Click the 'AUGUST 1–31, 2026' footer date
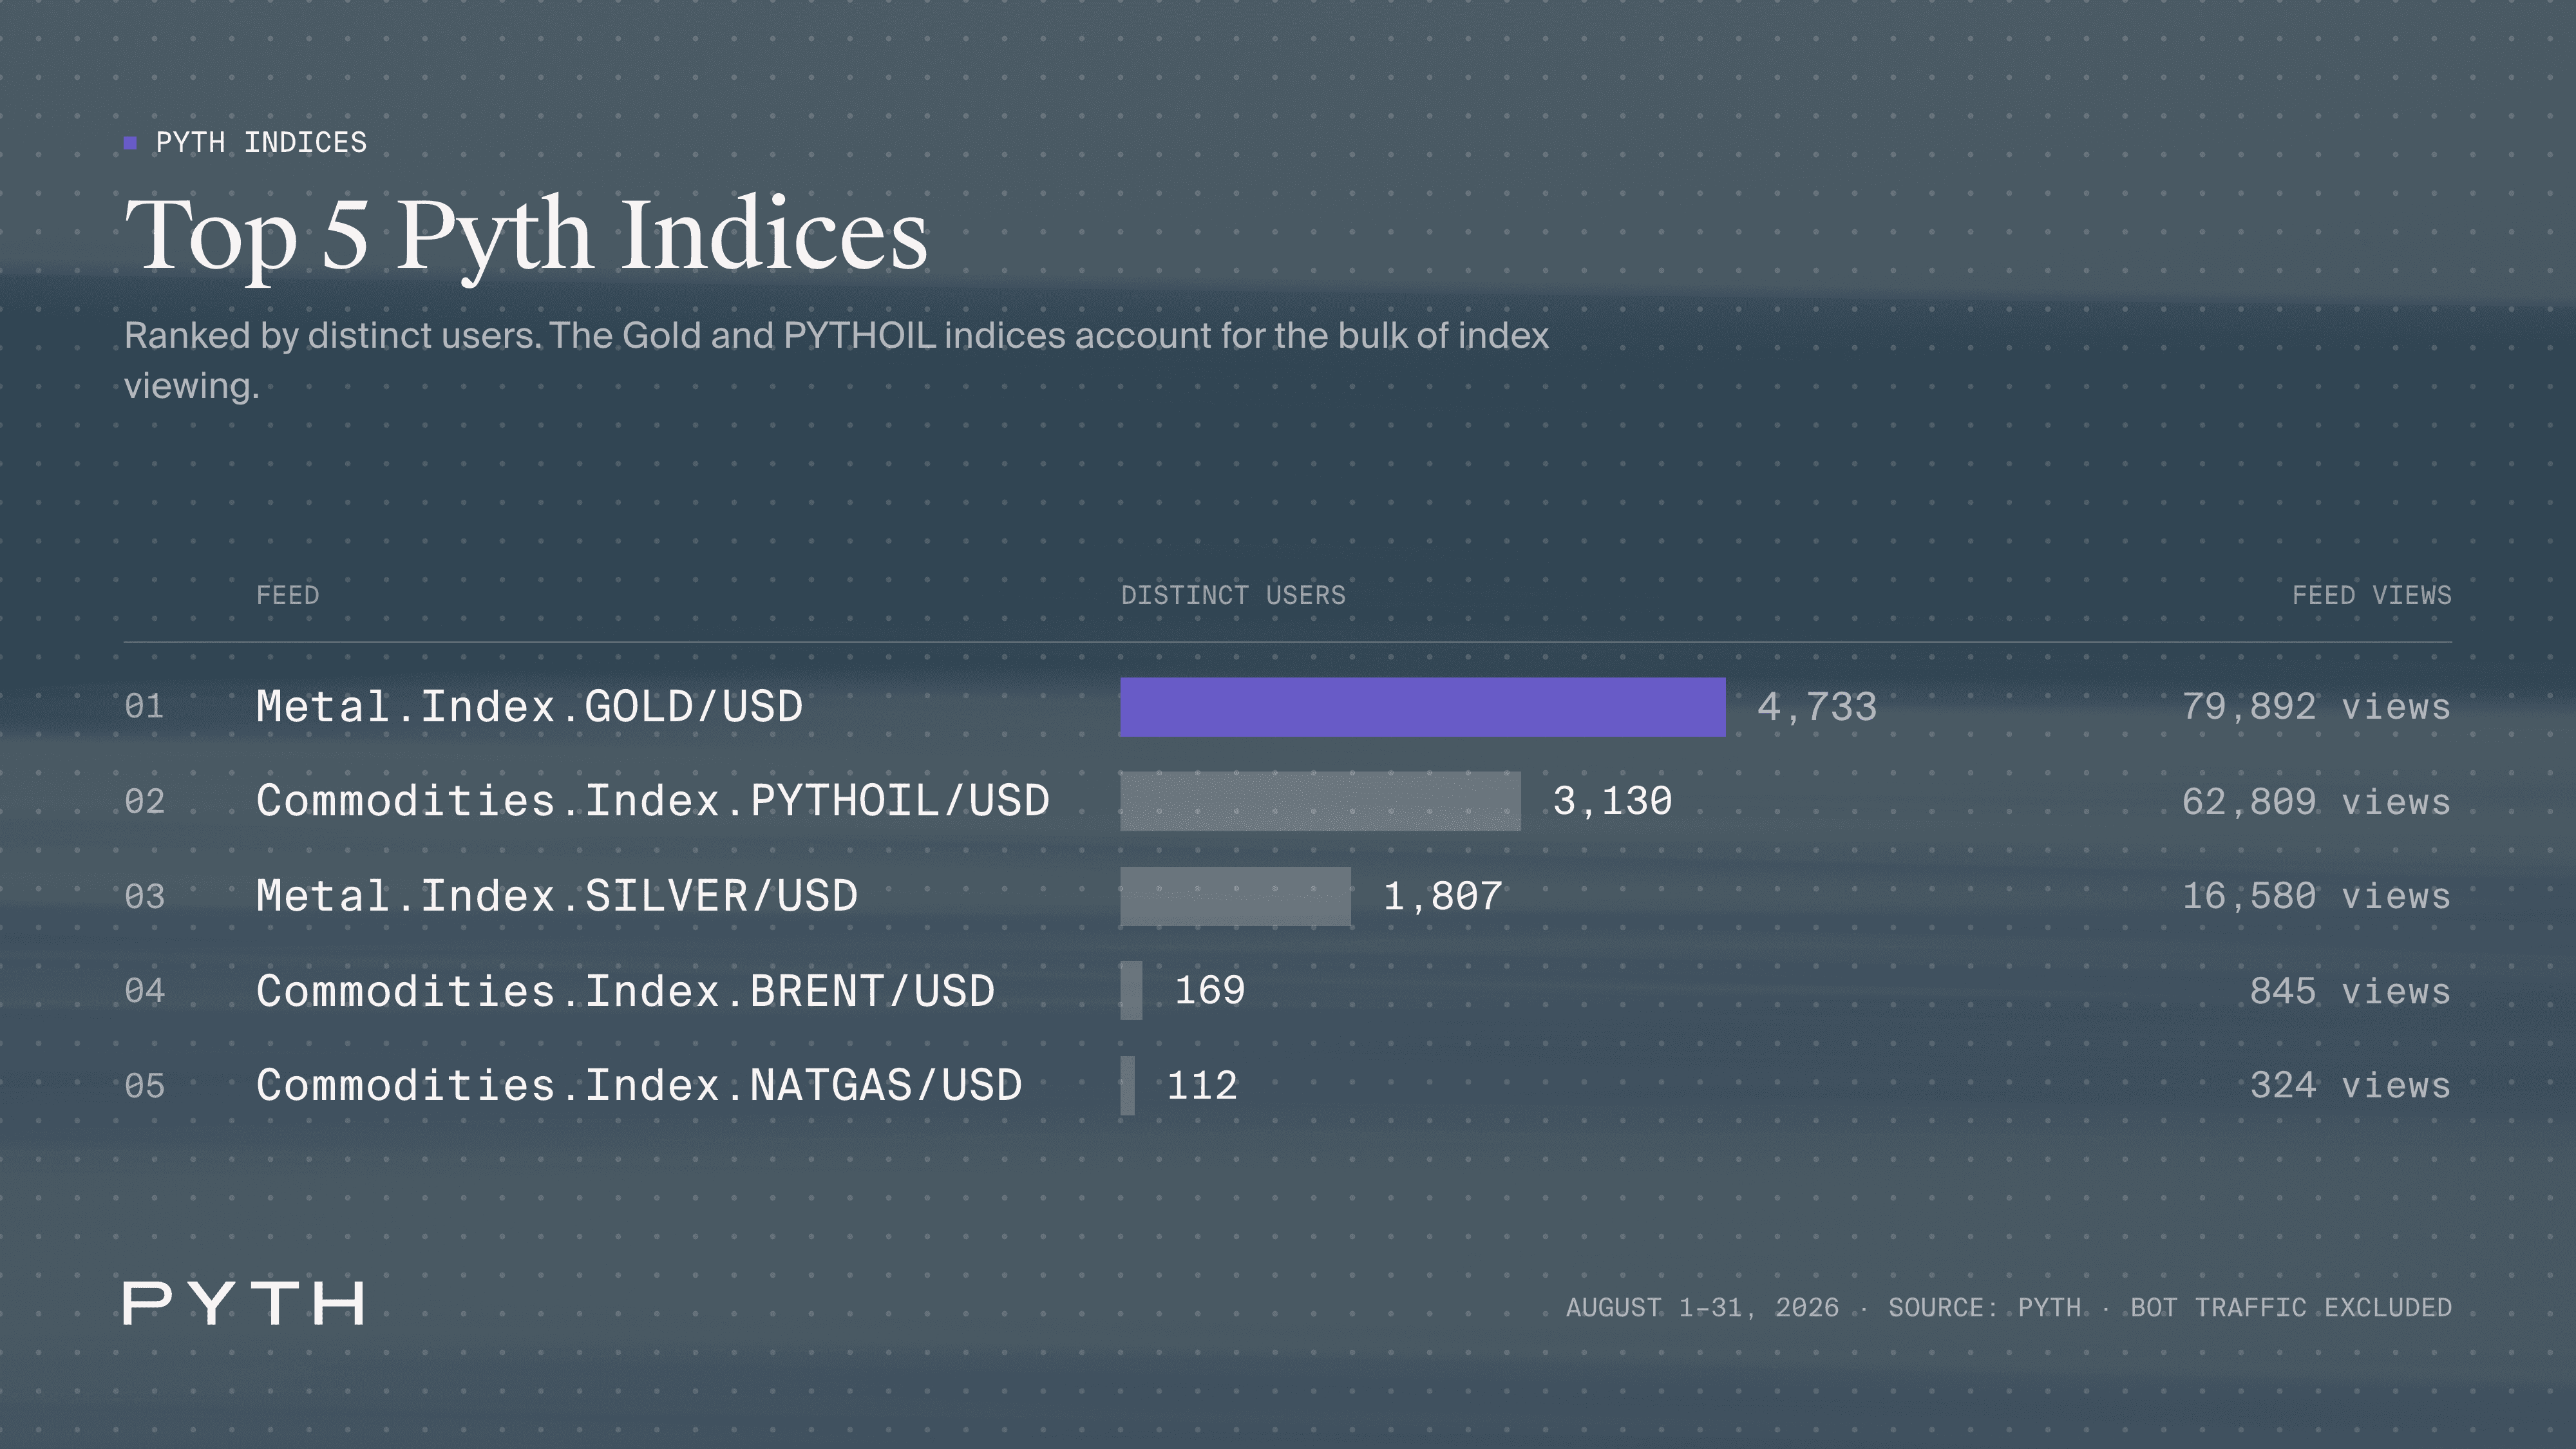This screenshot has height=1449, width=2576. coord(1702,1308)
